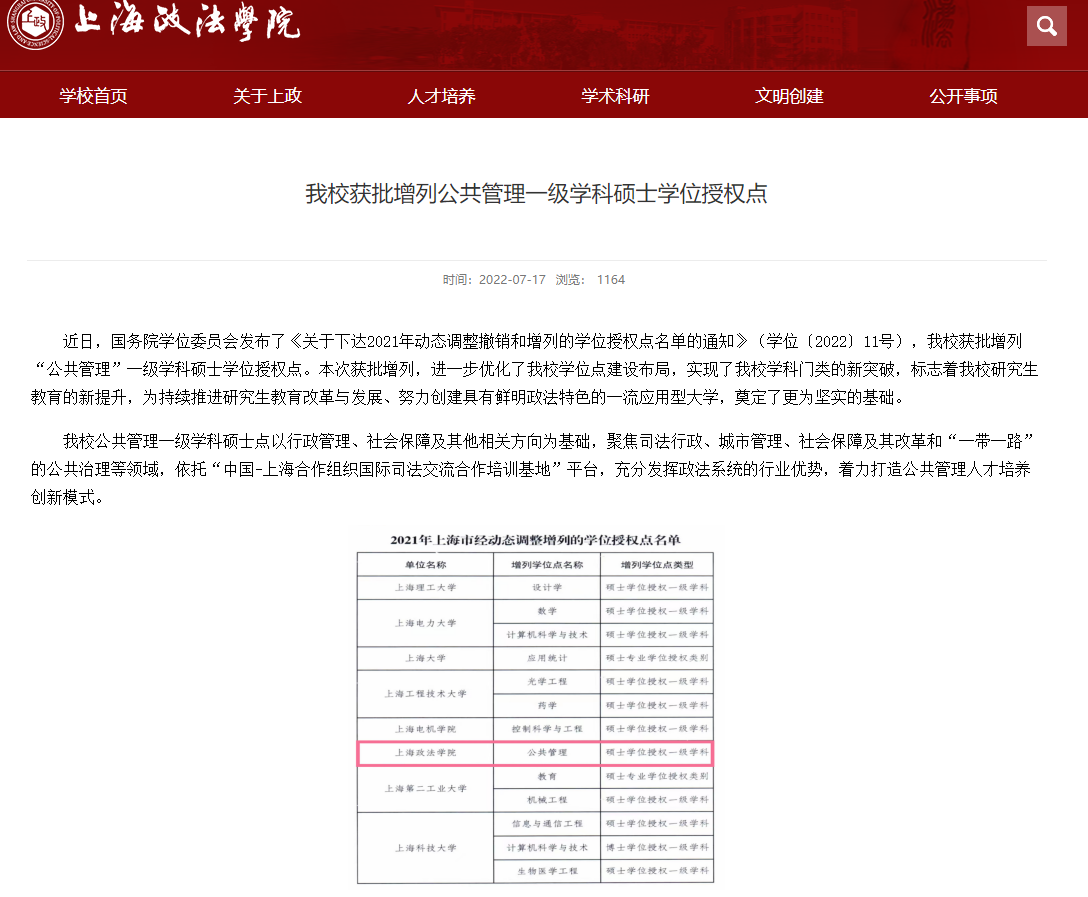Click the highlighted 上海政法学院 table cell
Viewport: 1088px width, 897px height.
425,753
